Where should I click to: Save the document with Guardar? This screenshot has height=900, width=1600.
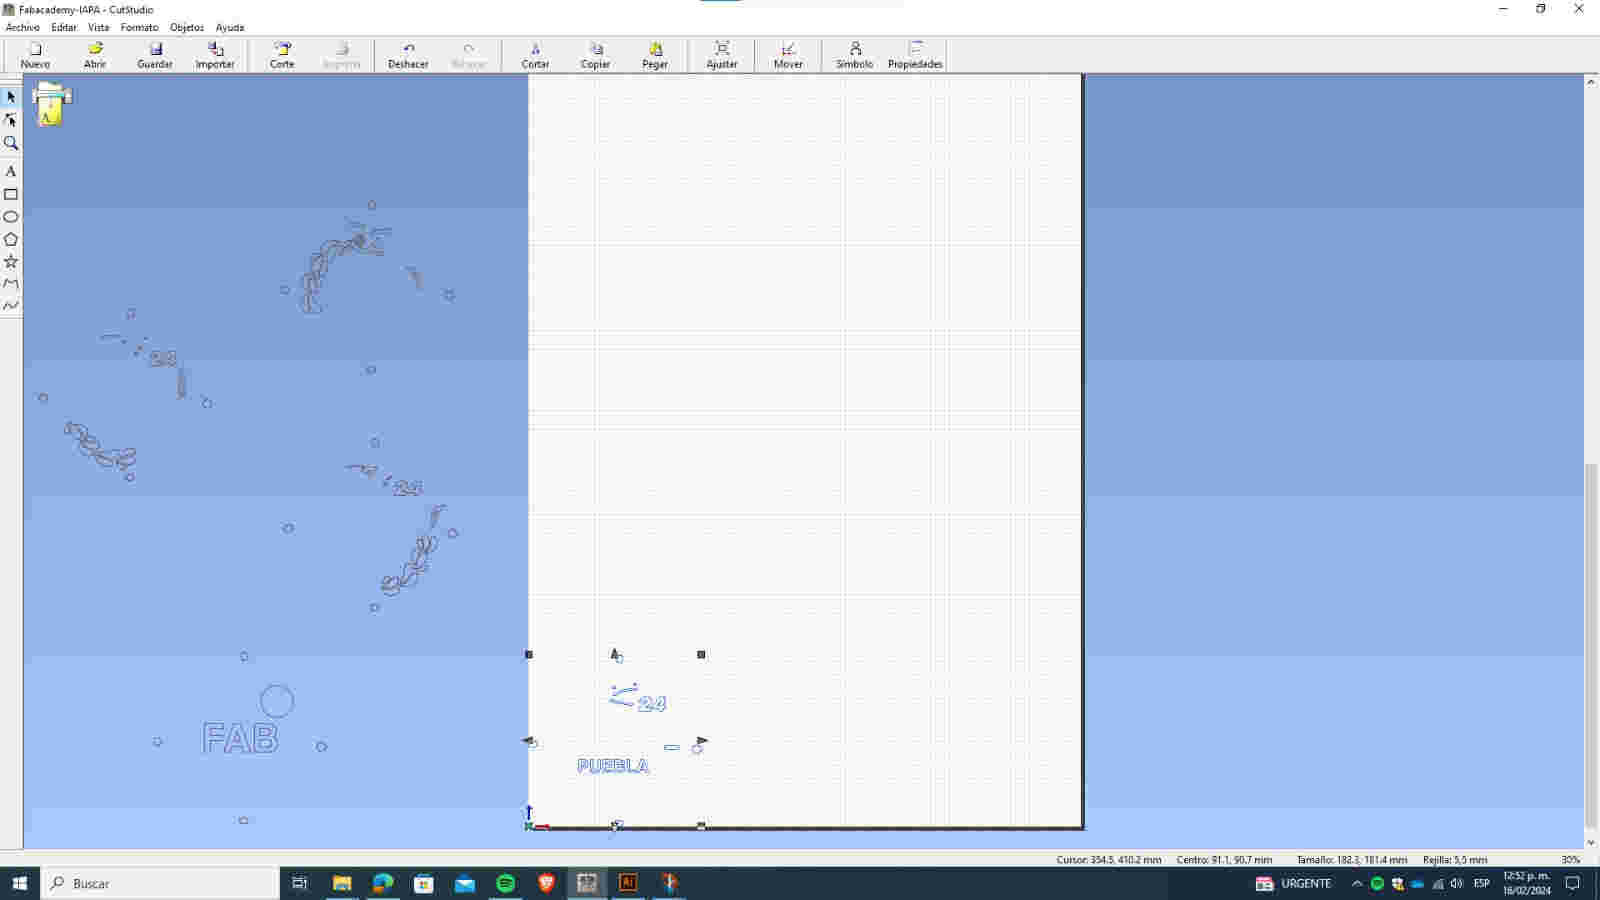tap(155, 55)
